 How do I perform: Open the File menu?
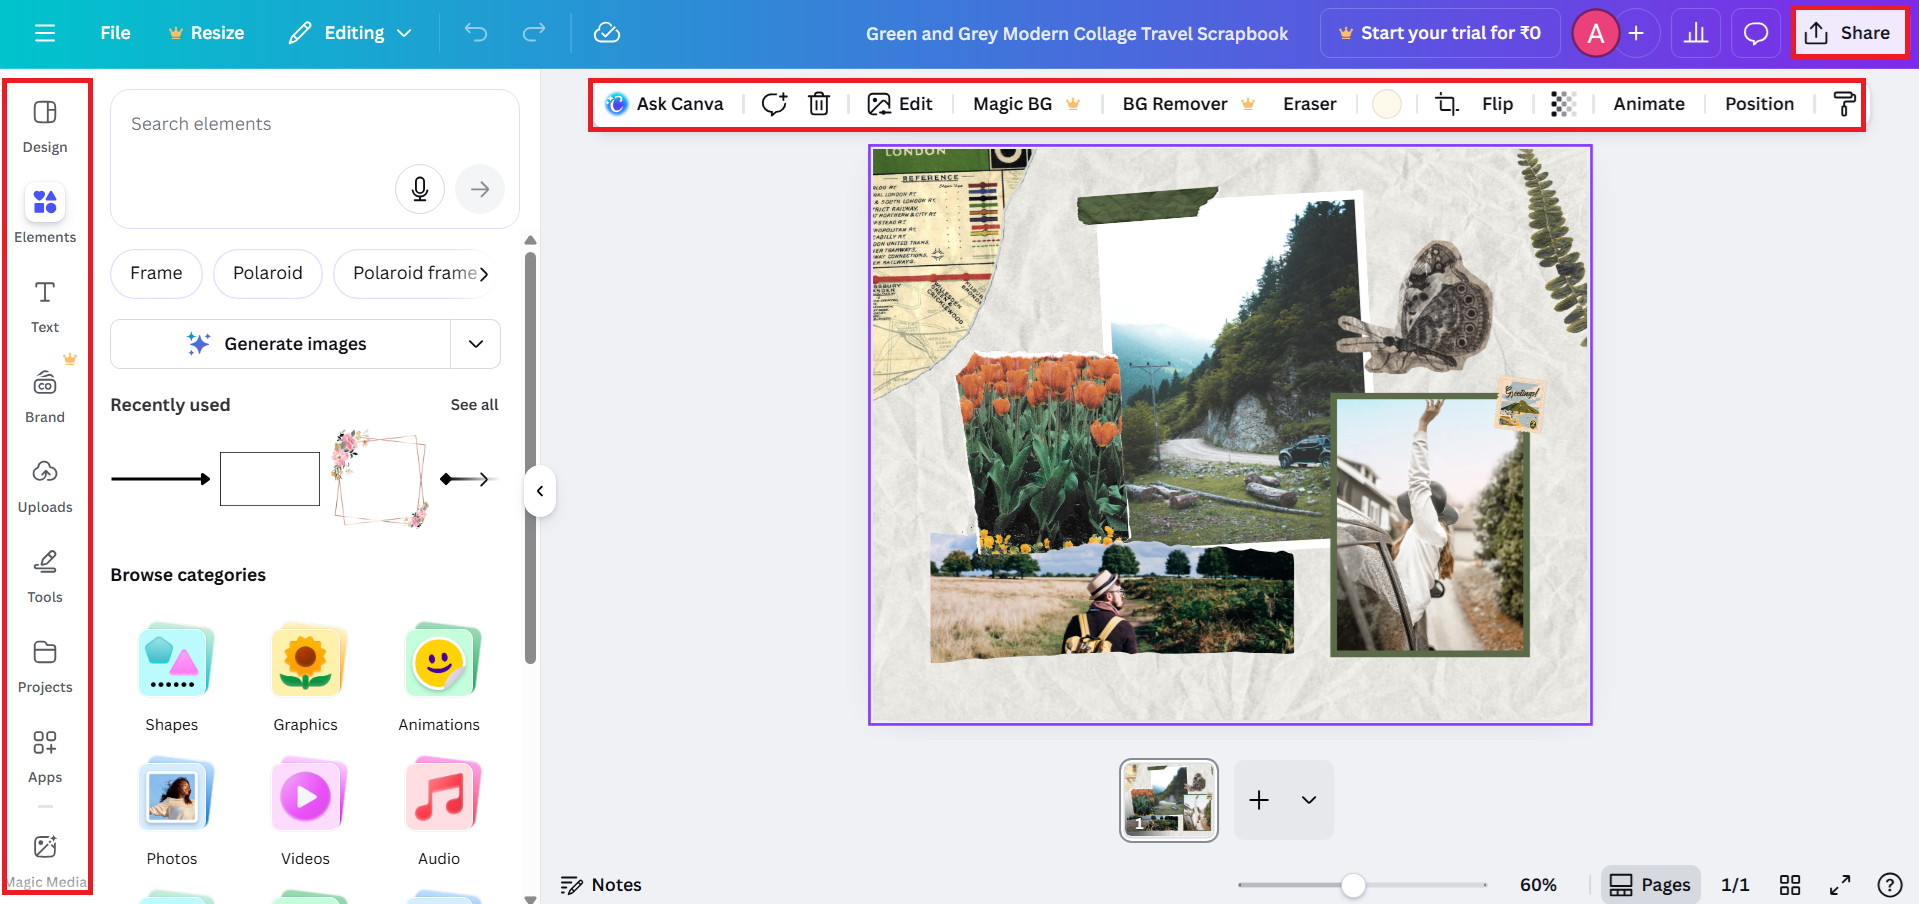(x=114, y=32)
